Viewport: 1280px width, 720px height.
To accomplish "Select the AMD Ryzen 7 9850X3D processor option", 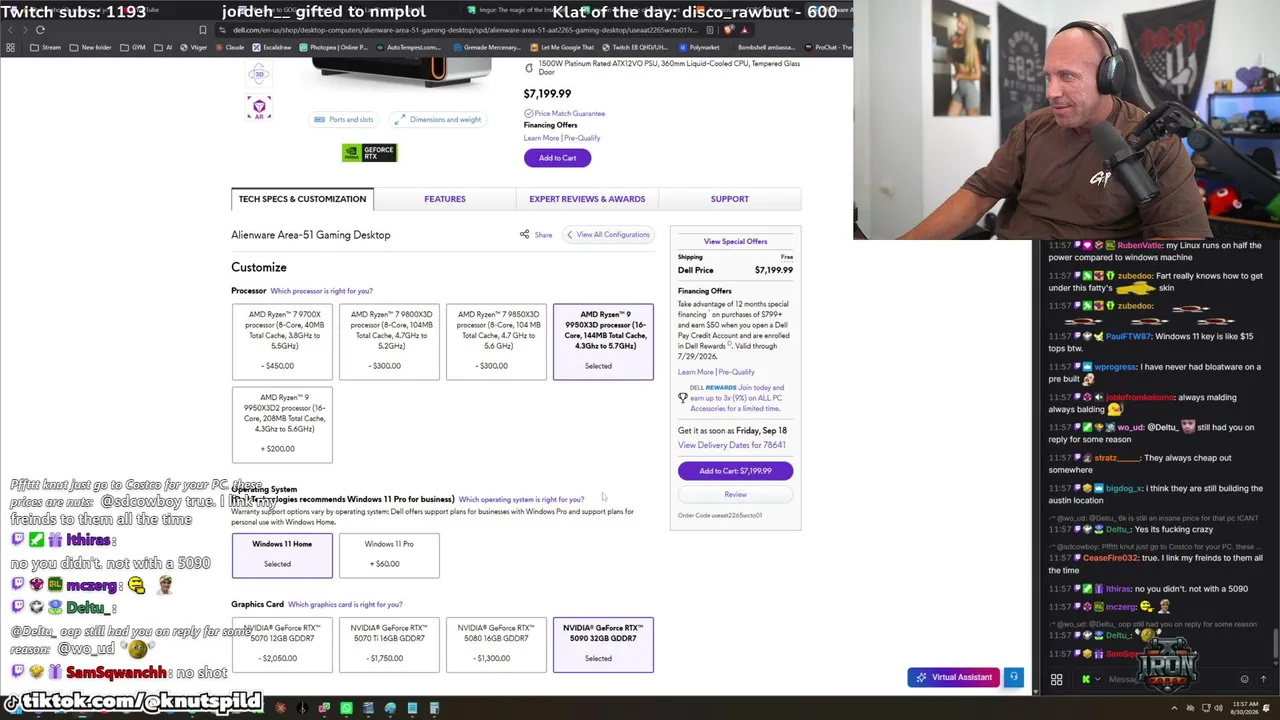I will pos(496,341).
